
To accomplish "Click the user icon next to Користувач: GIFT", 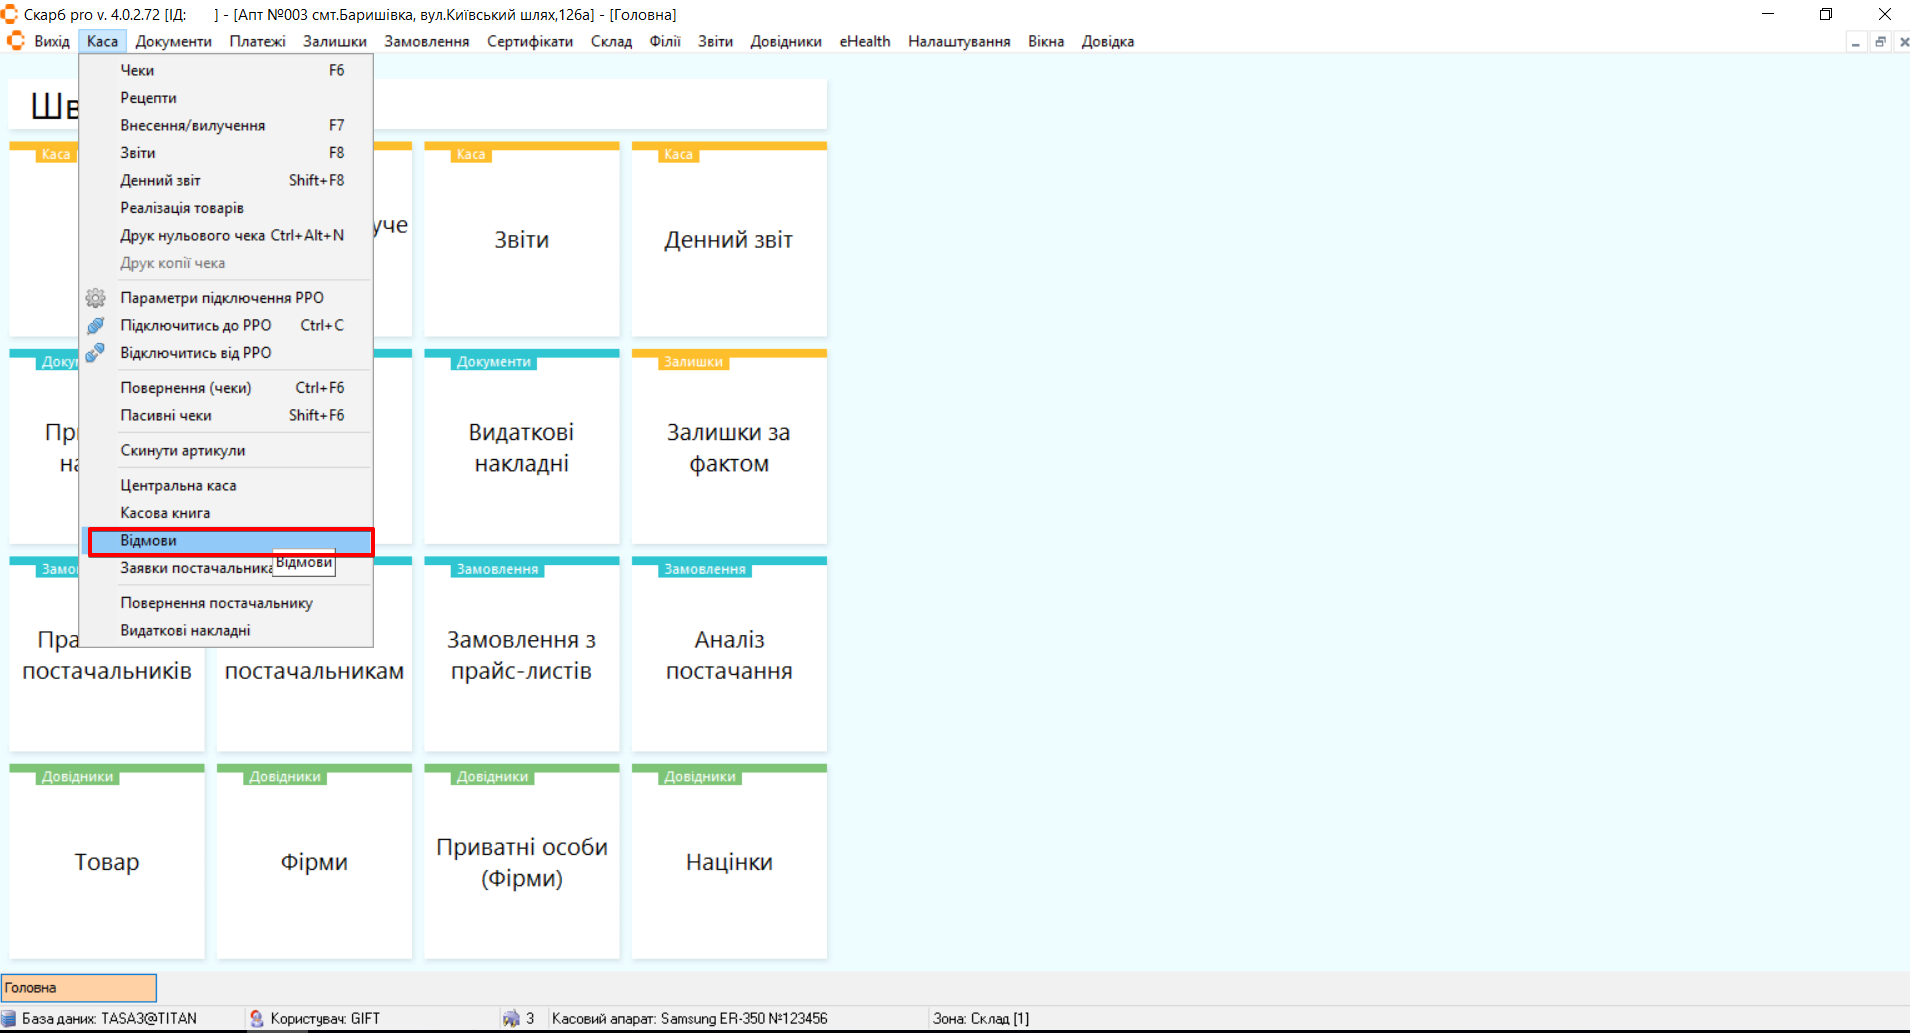I will pos(257,1018).
